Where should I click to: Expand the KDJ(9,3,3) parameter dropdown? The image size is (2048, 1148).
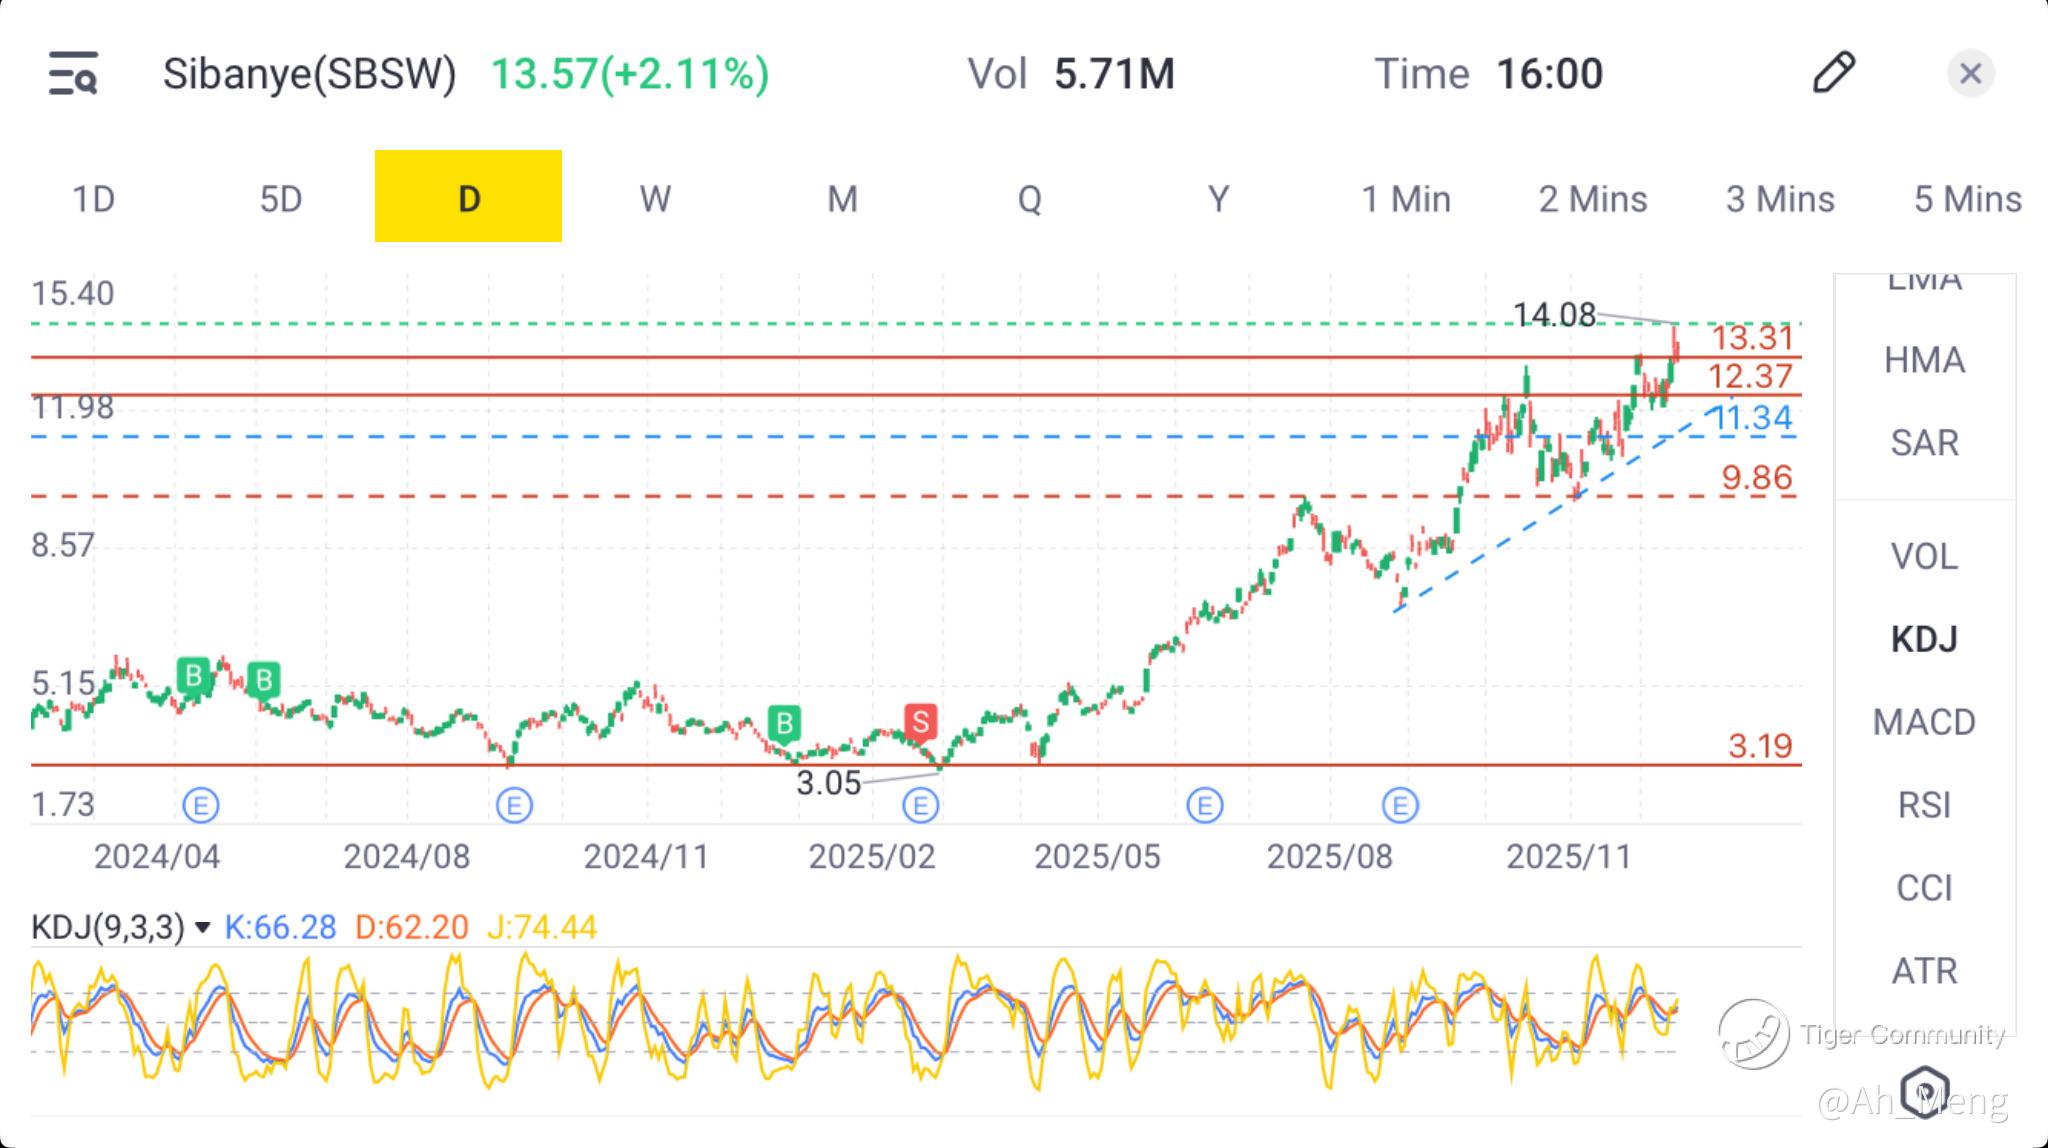203,928
